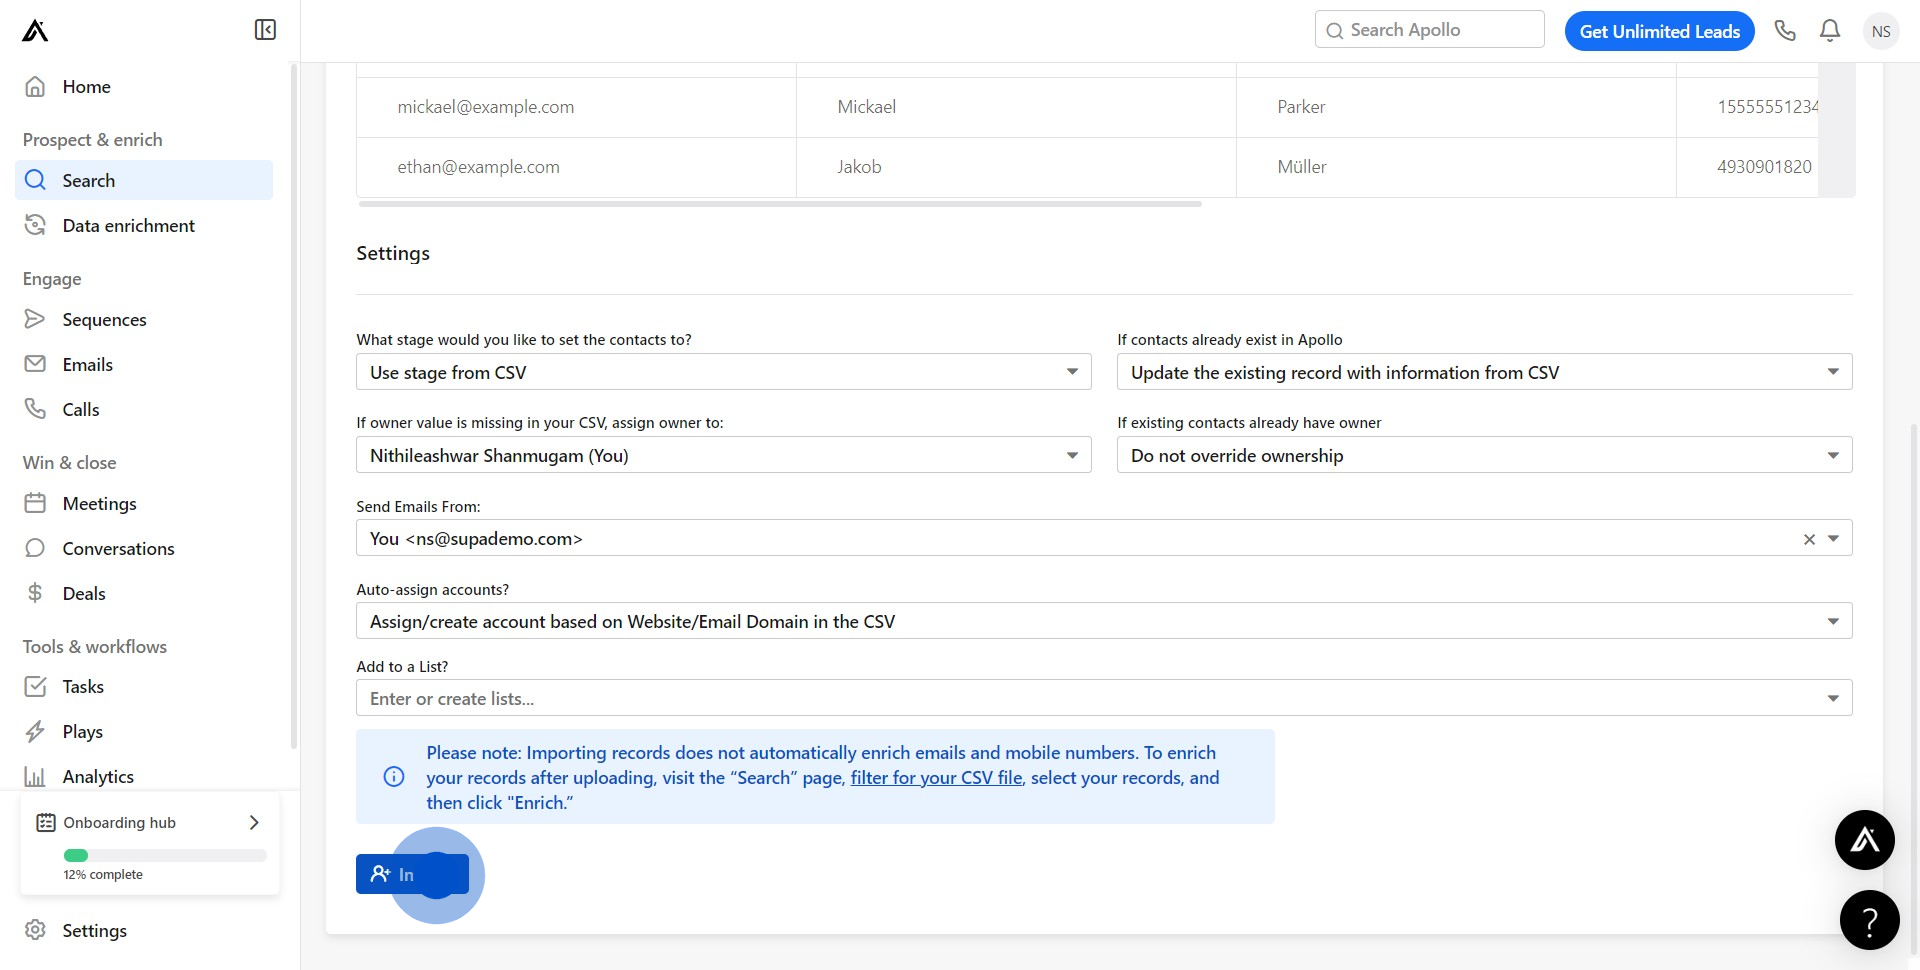Open the existing contacts handling dropdown
The width and height of the screenshot is (1920, 970).
coord(1484,372)
